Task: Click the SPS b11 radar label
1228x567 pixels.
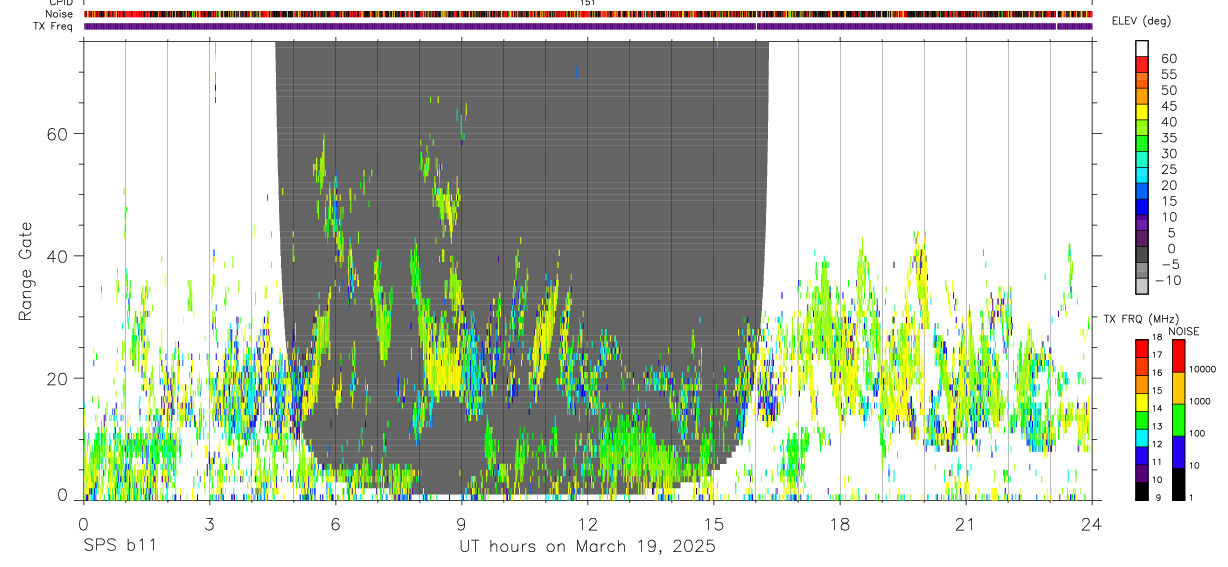Action: pos(119,547)
